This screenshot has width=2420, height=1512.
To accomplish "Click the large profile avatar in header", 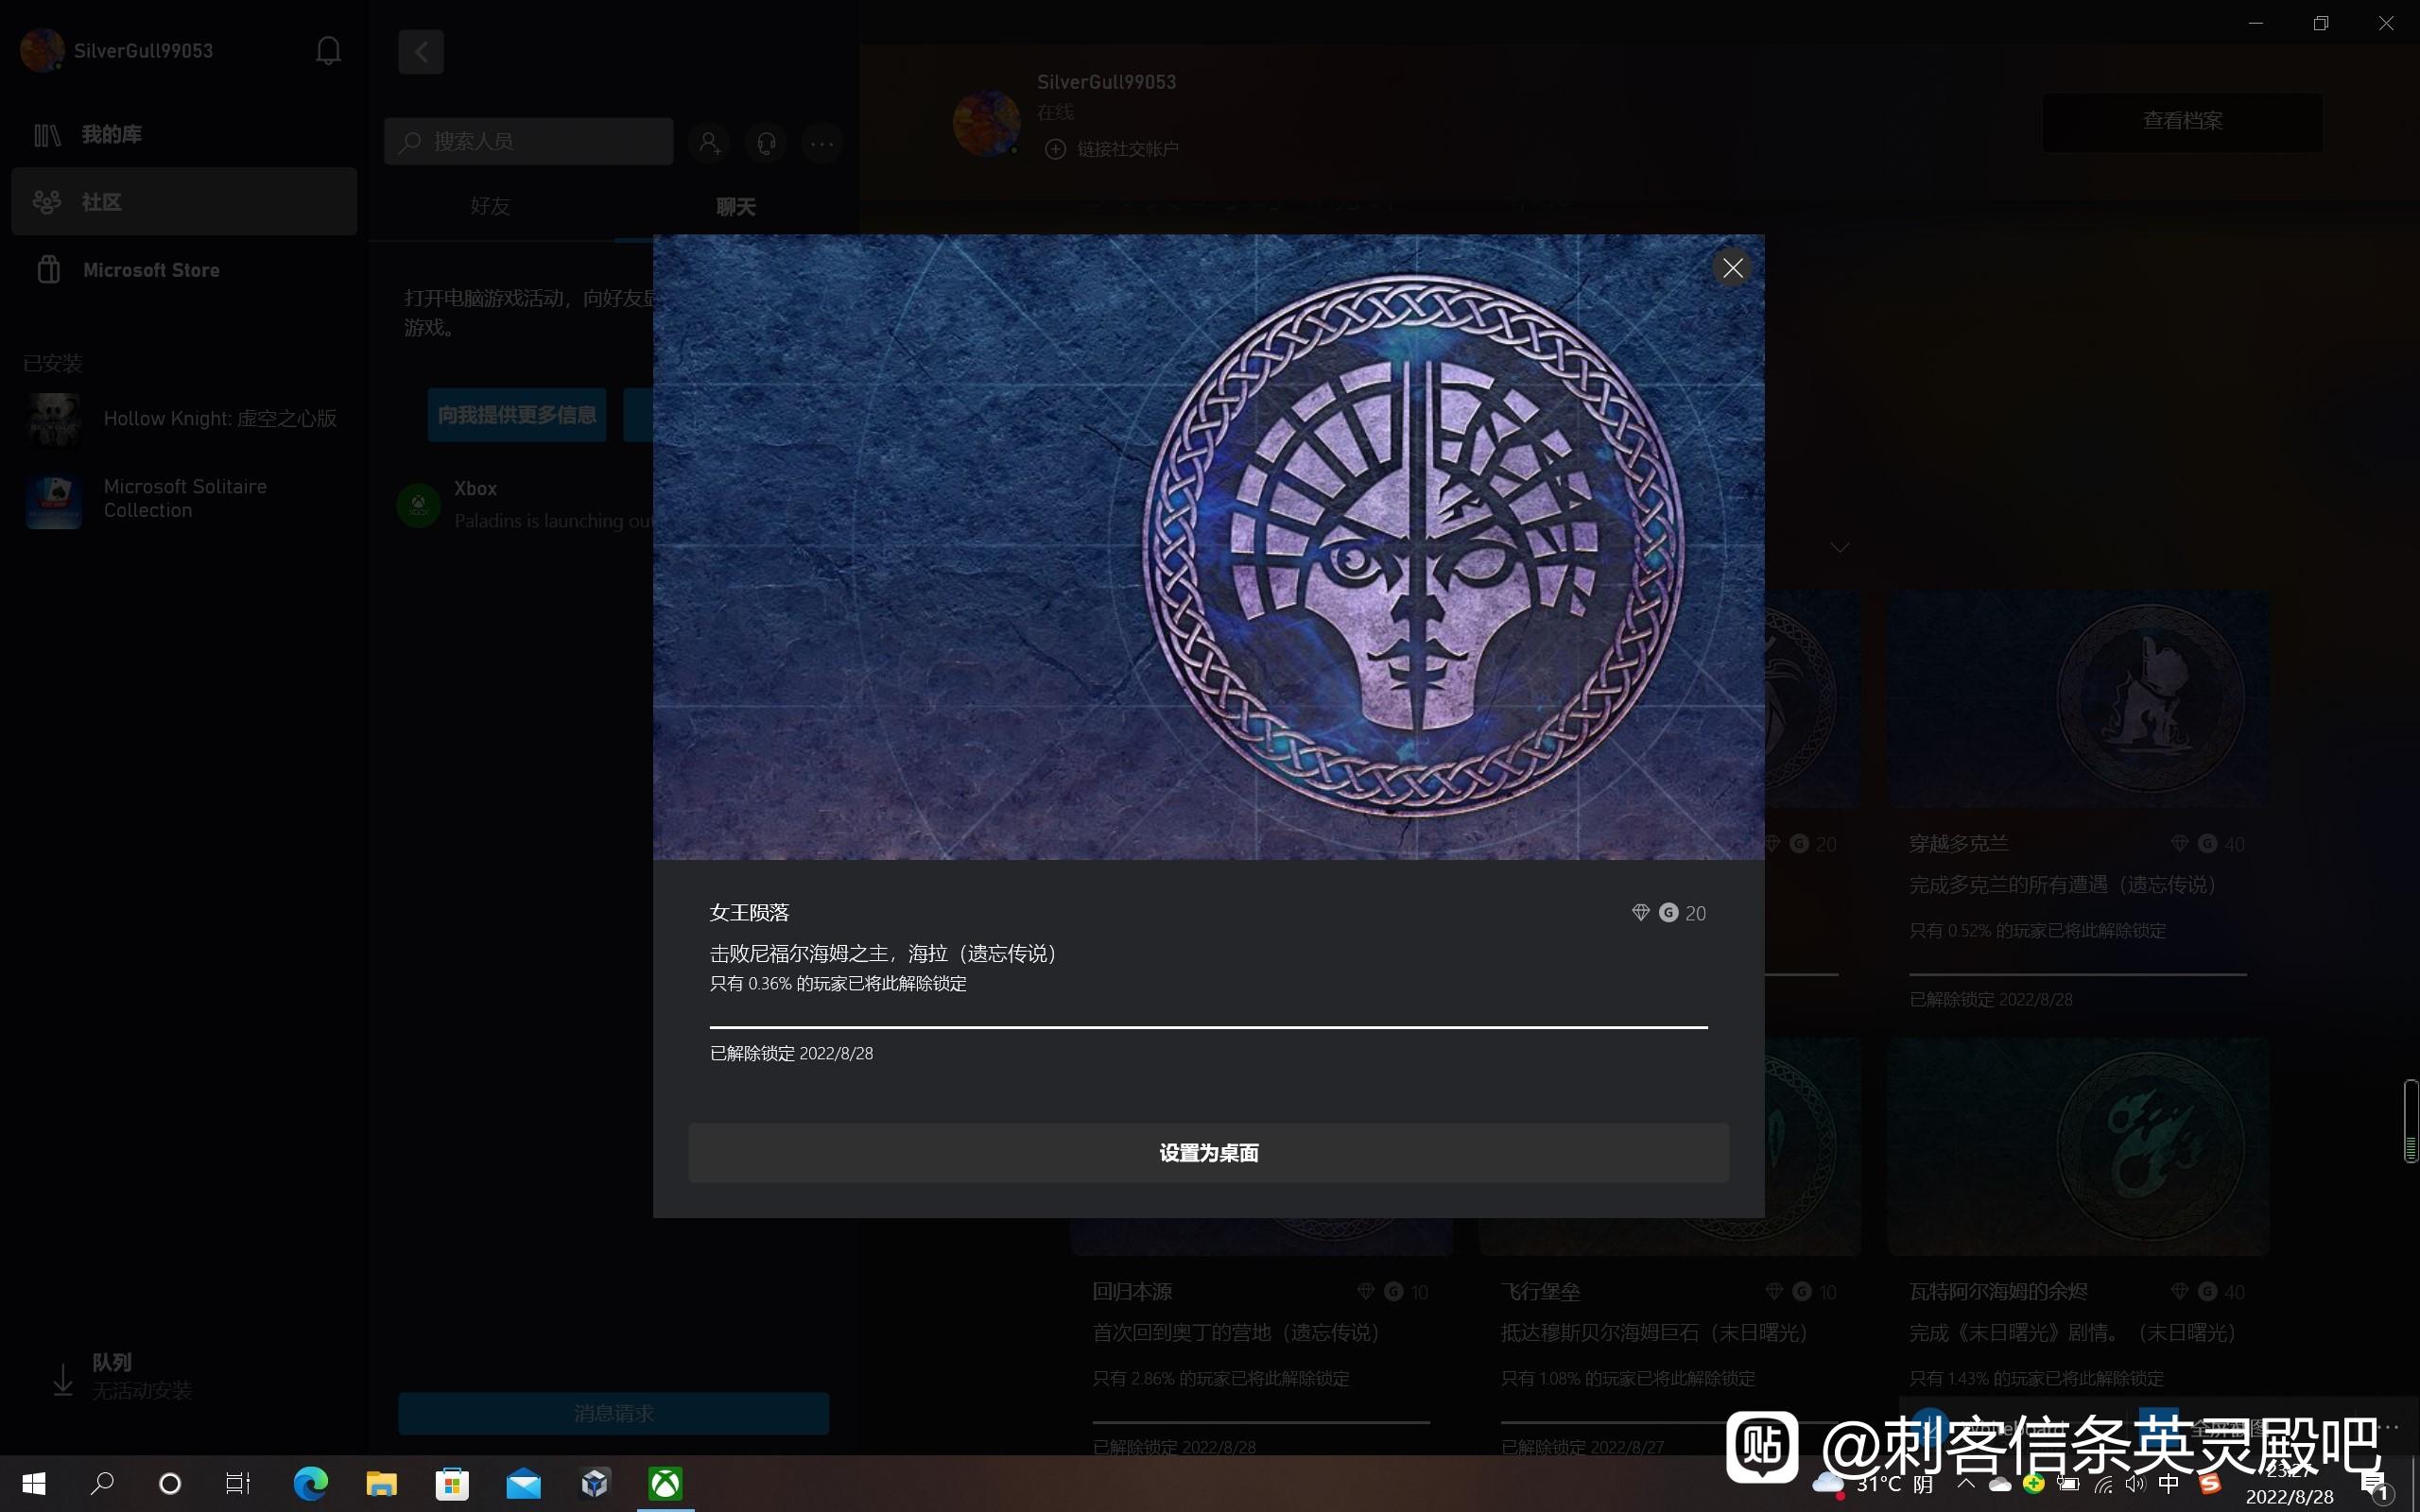I will point(986,123).
